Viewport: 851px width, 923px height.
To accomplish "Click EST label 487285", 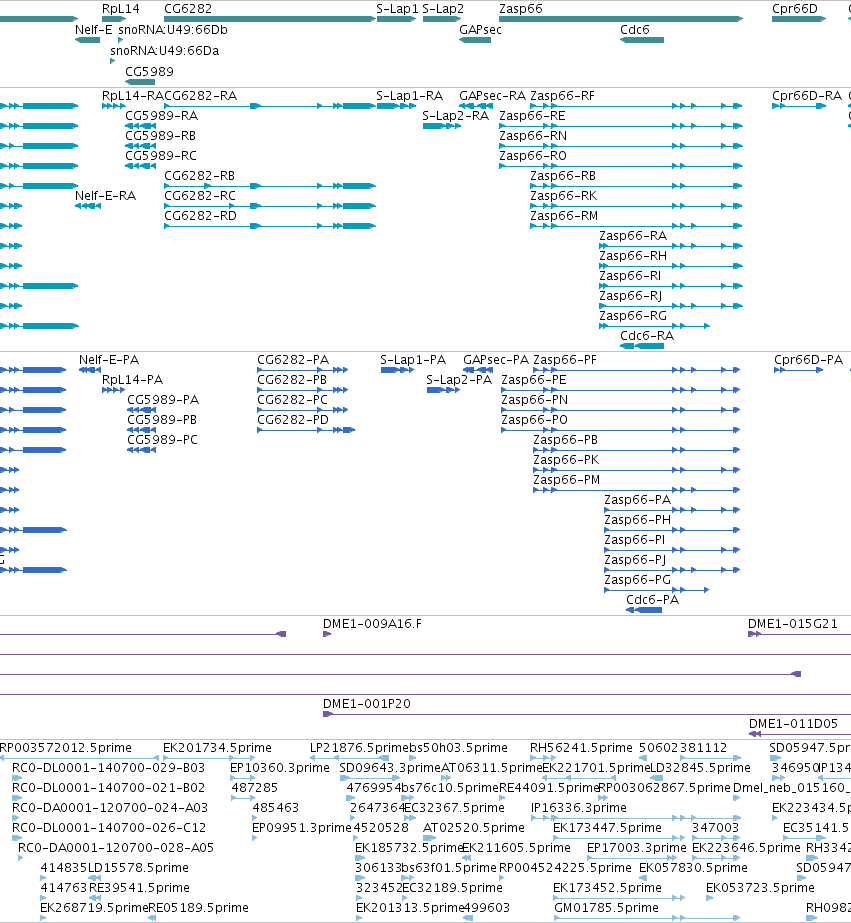I will coord(254,788).
